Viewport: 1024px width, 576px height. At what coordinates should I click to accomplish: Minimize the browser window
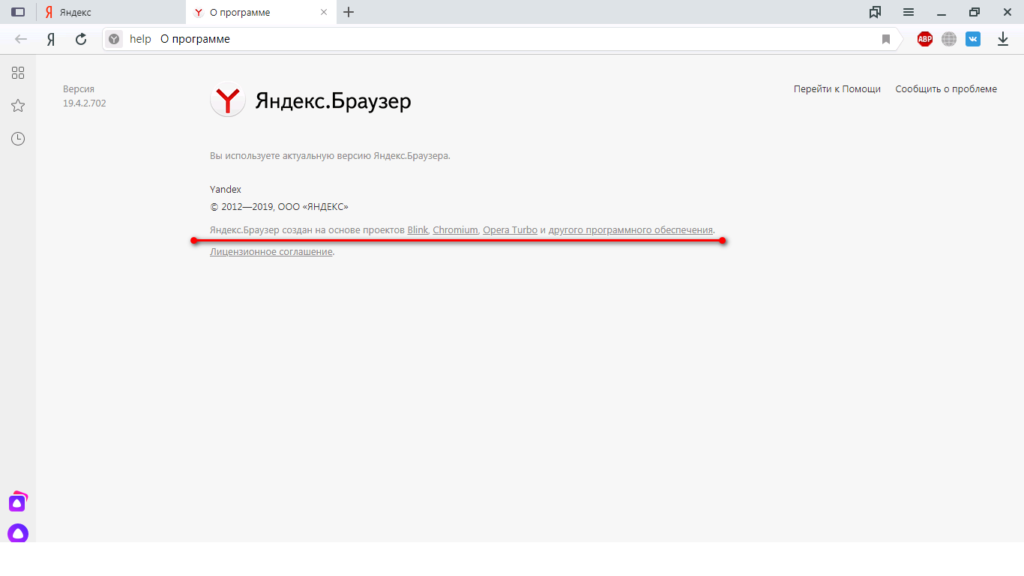[941, 12]
